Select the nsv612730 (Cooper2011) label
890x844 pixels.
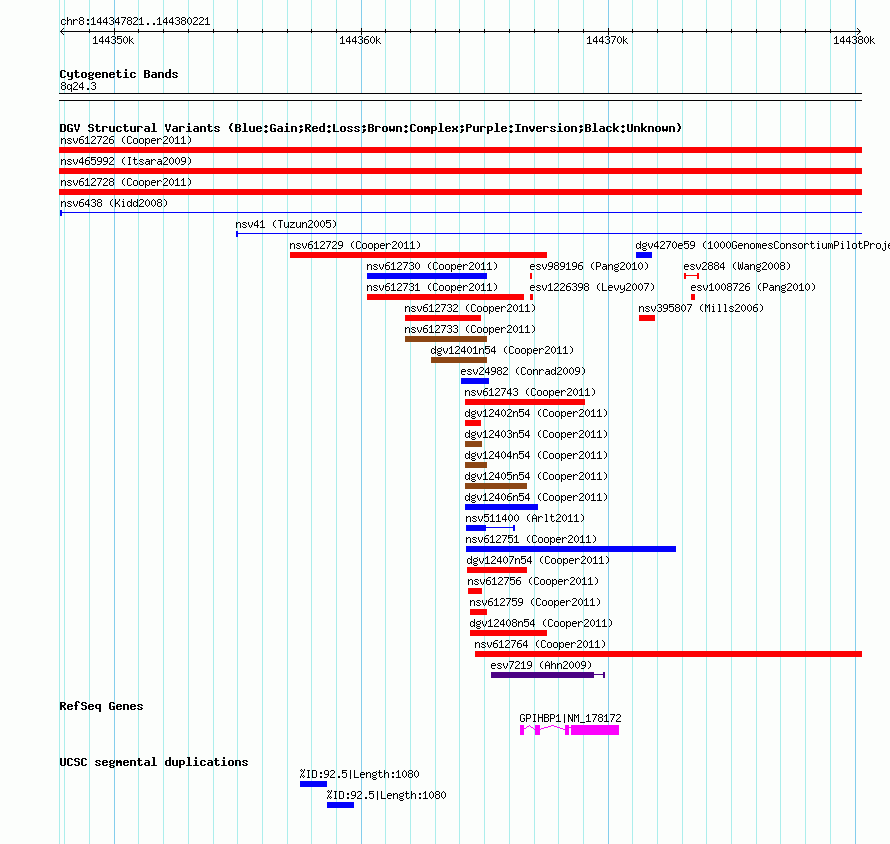point(432,266)
